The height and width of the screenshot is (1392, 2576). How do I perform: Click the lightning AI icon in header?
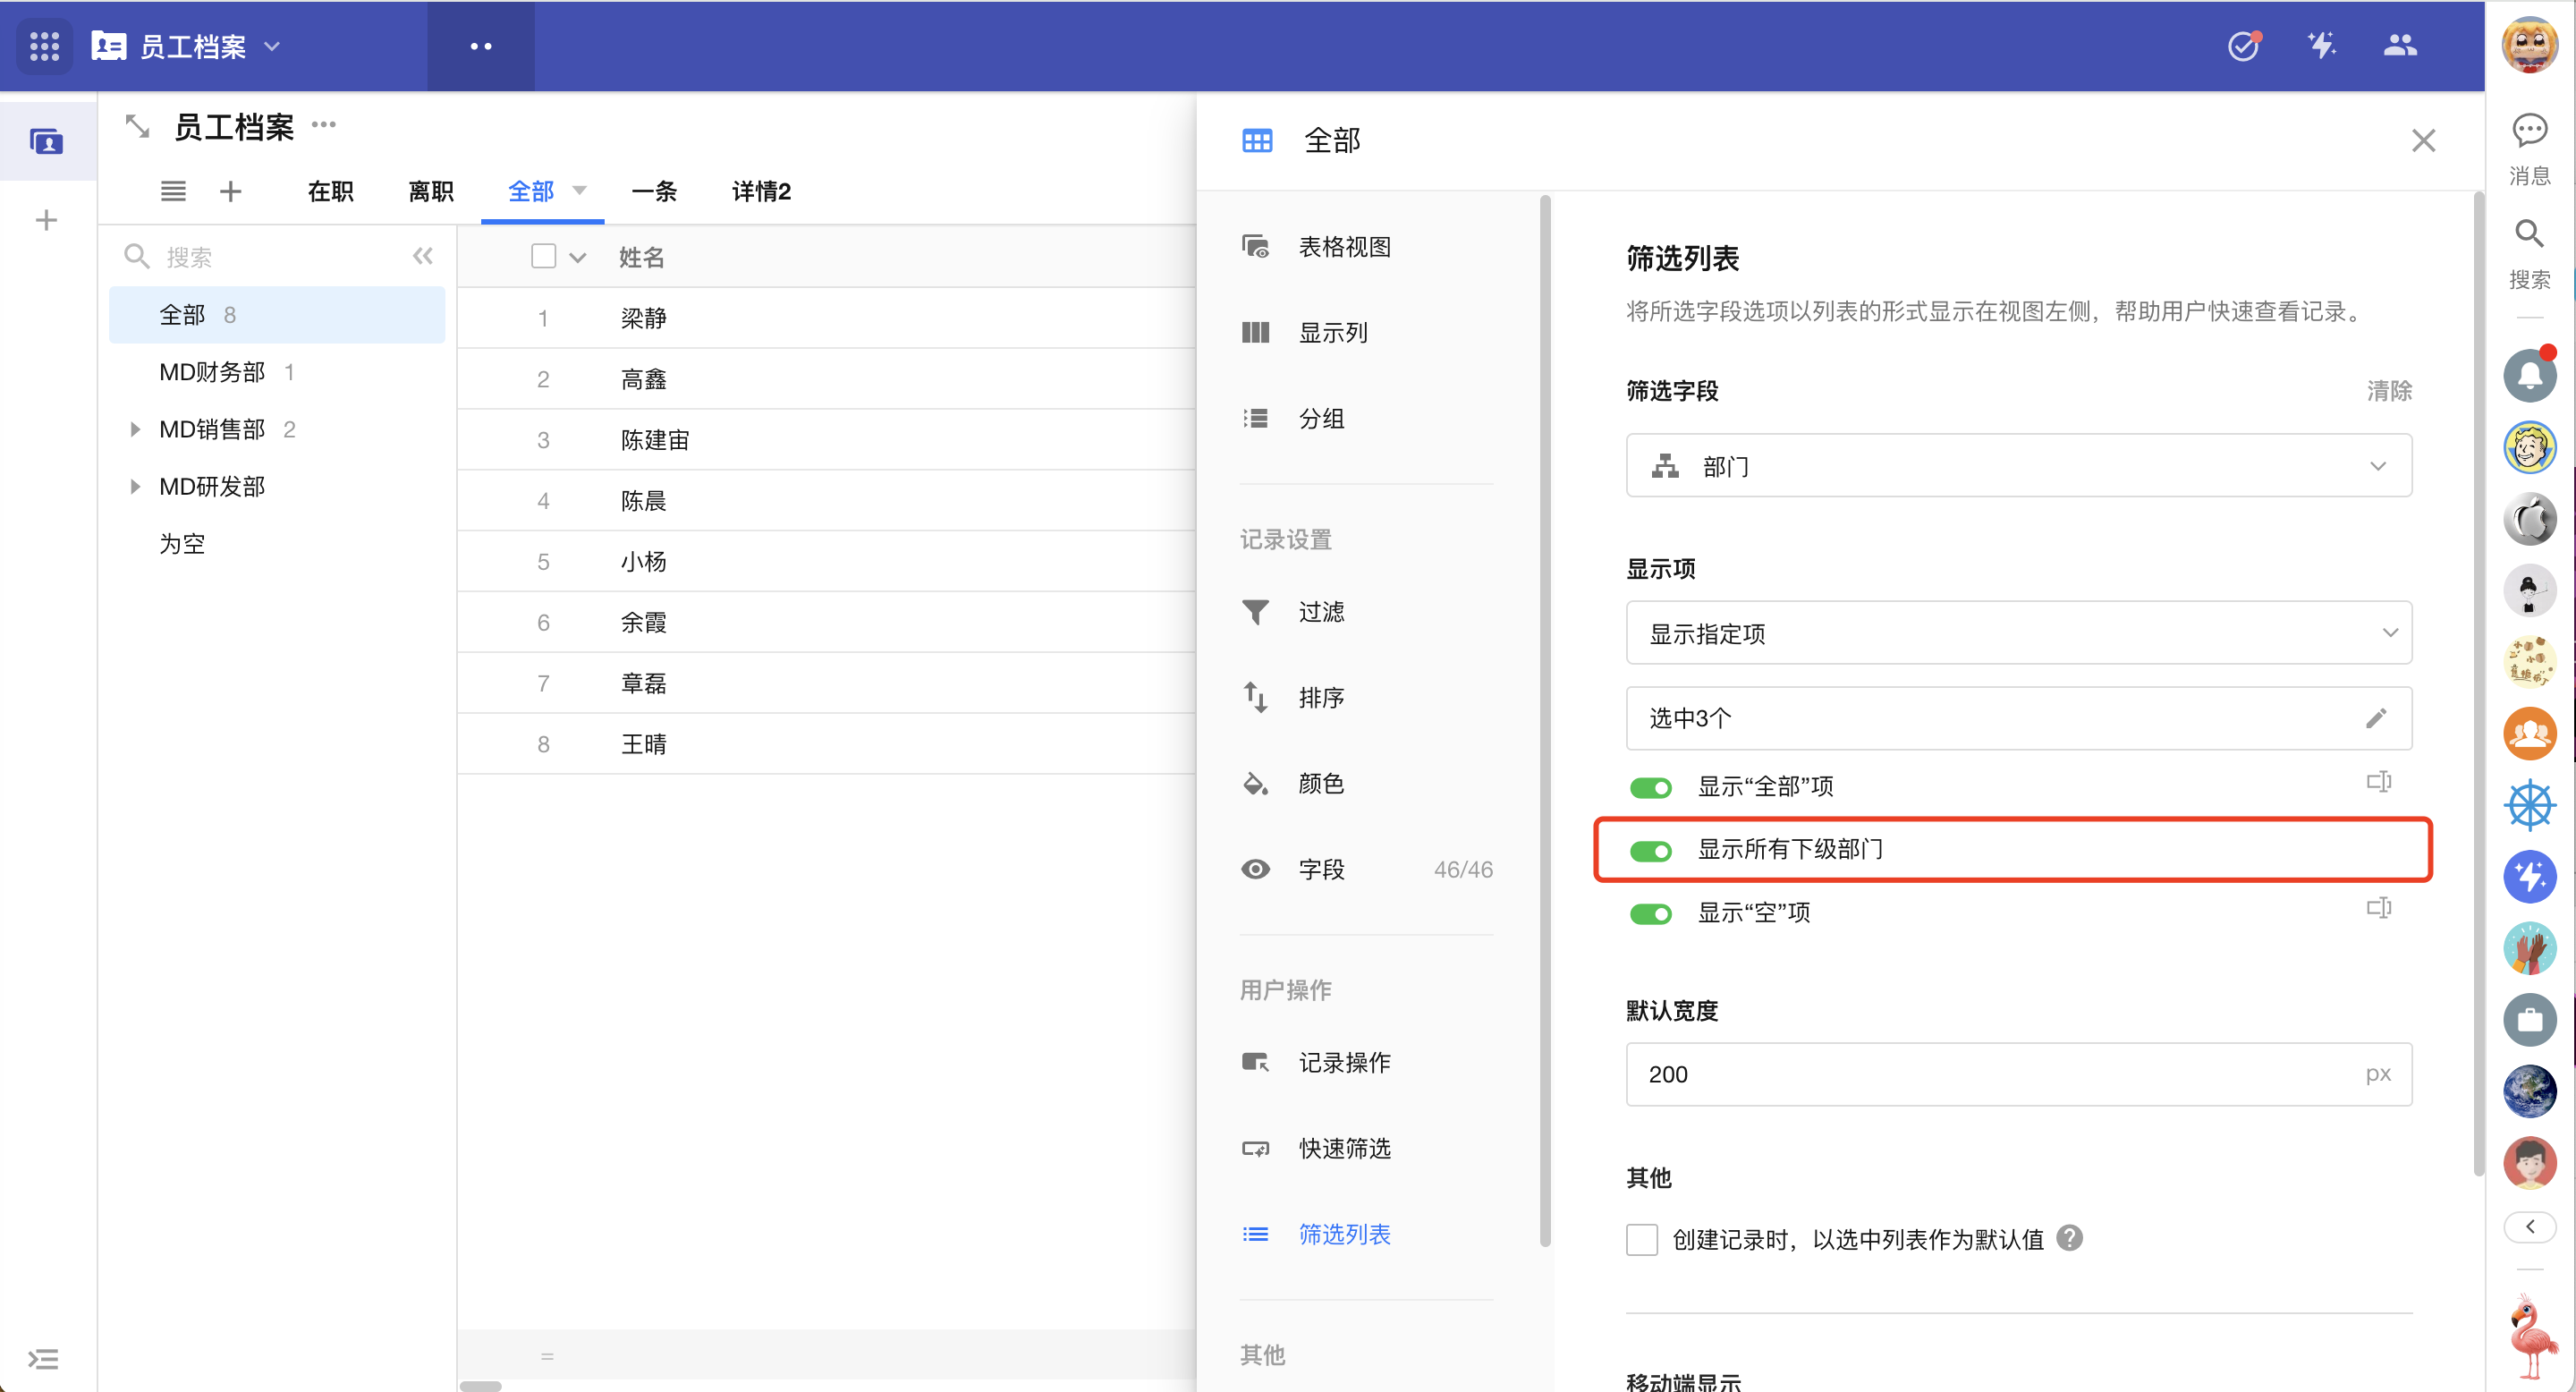pyautogui.click(x=2321, y=46)
